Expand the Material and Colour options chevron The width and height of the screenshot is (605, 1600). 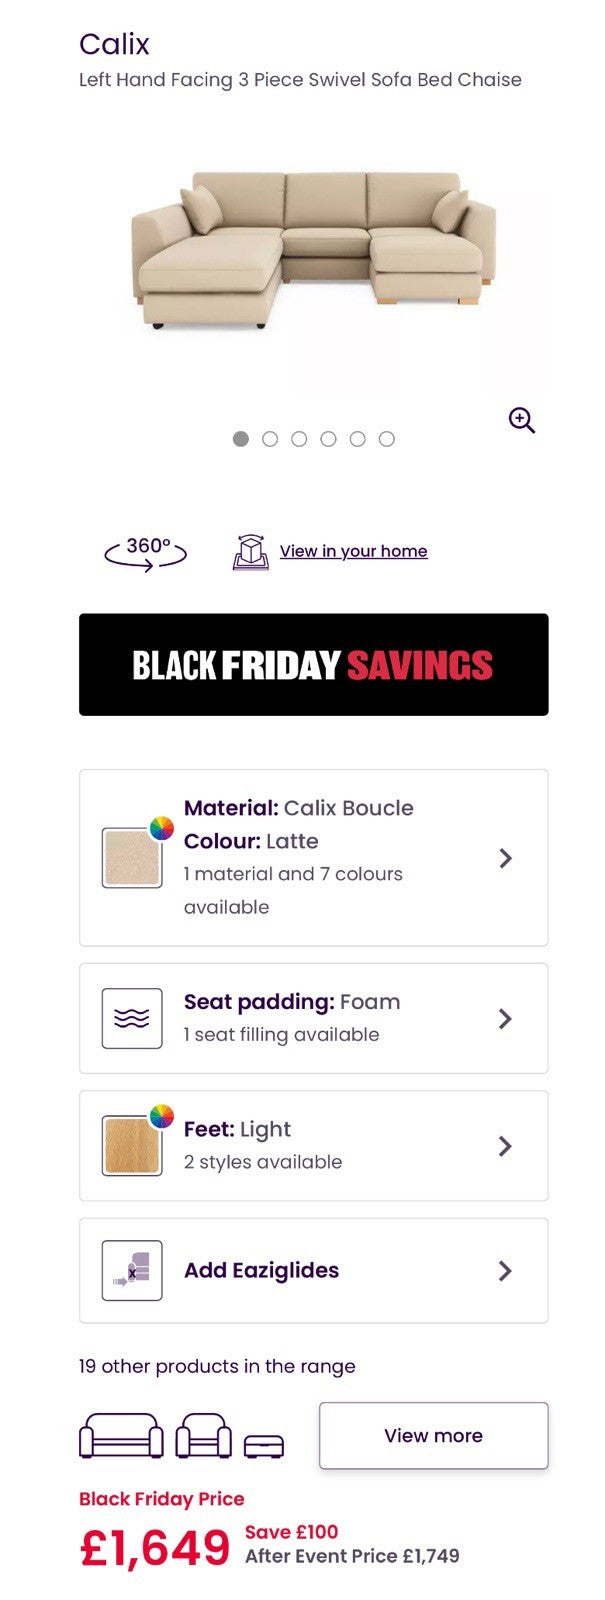tap(505, 858)
